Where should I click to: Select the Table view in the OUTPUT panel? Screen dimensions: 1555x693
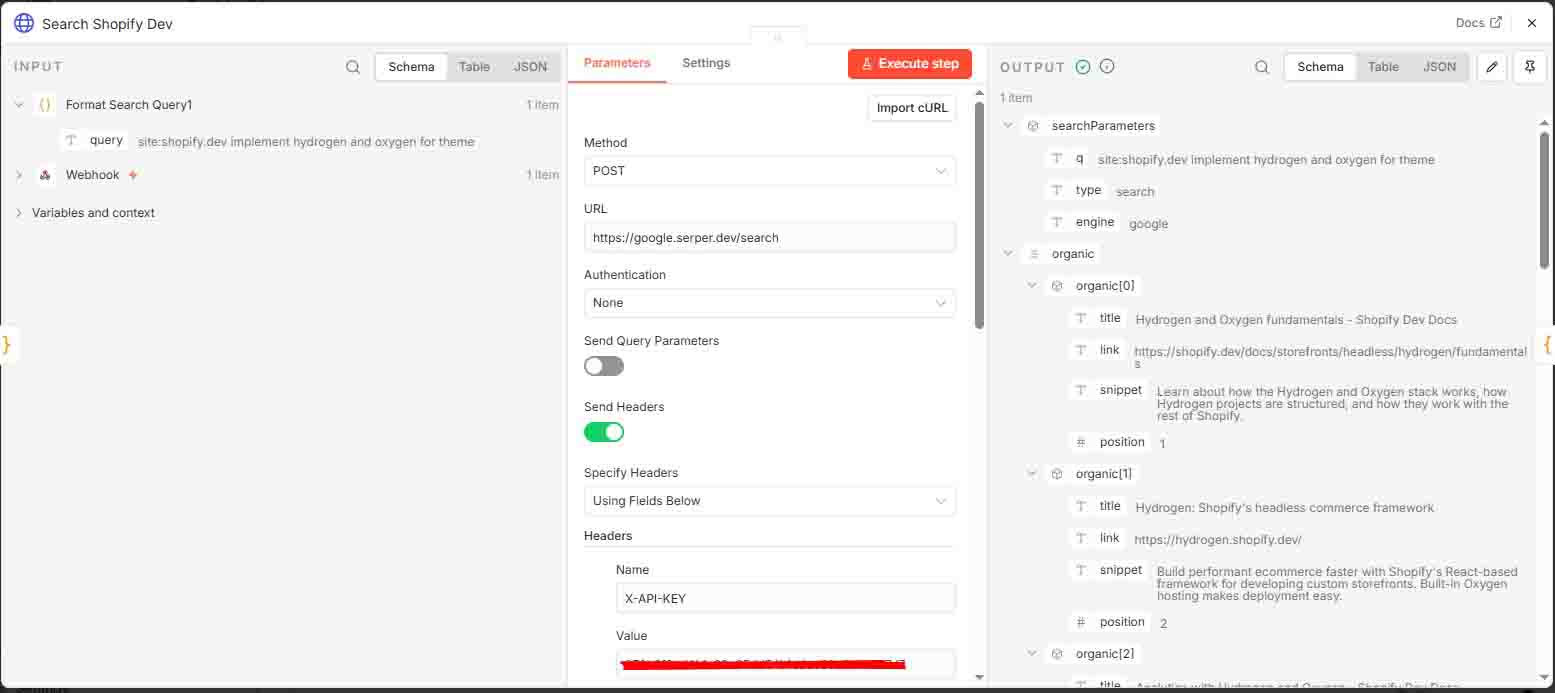[1383, 66]
